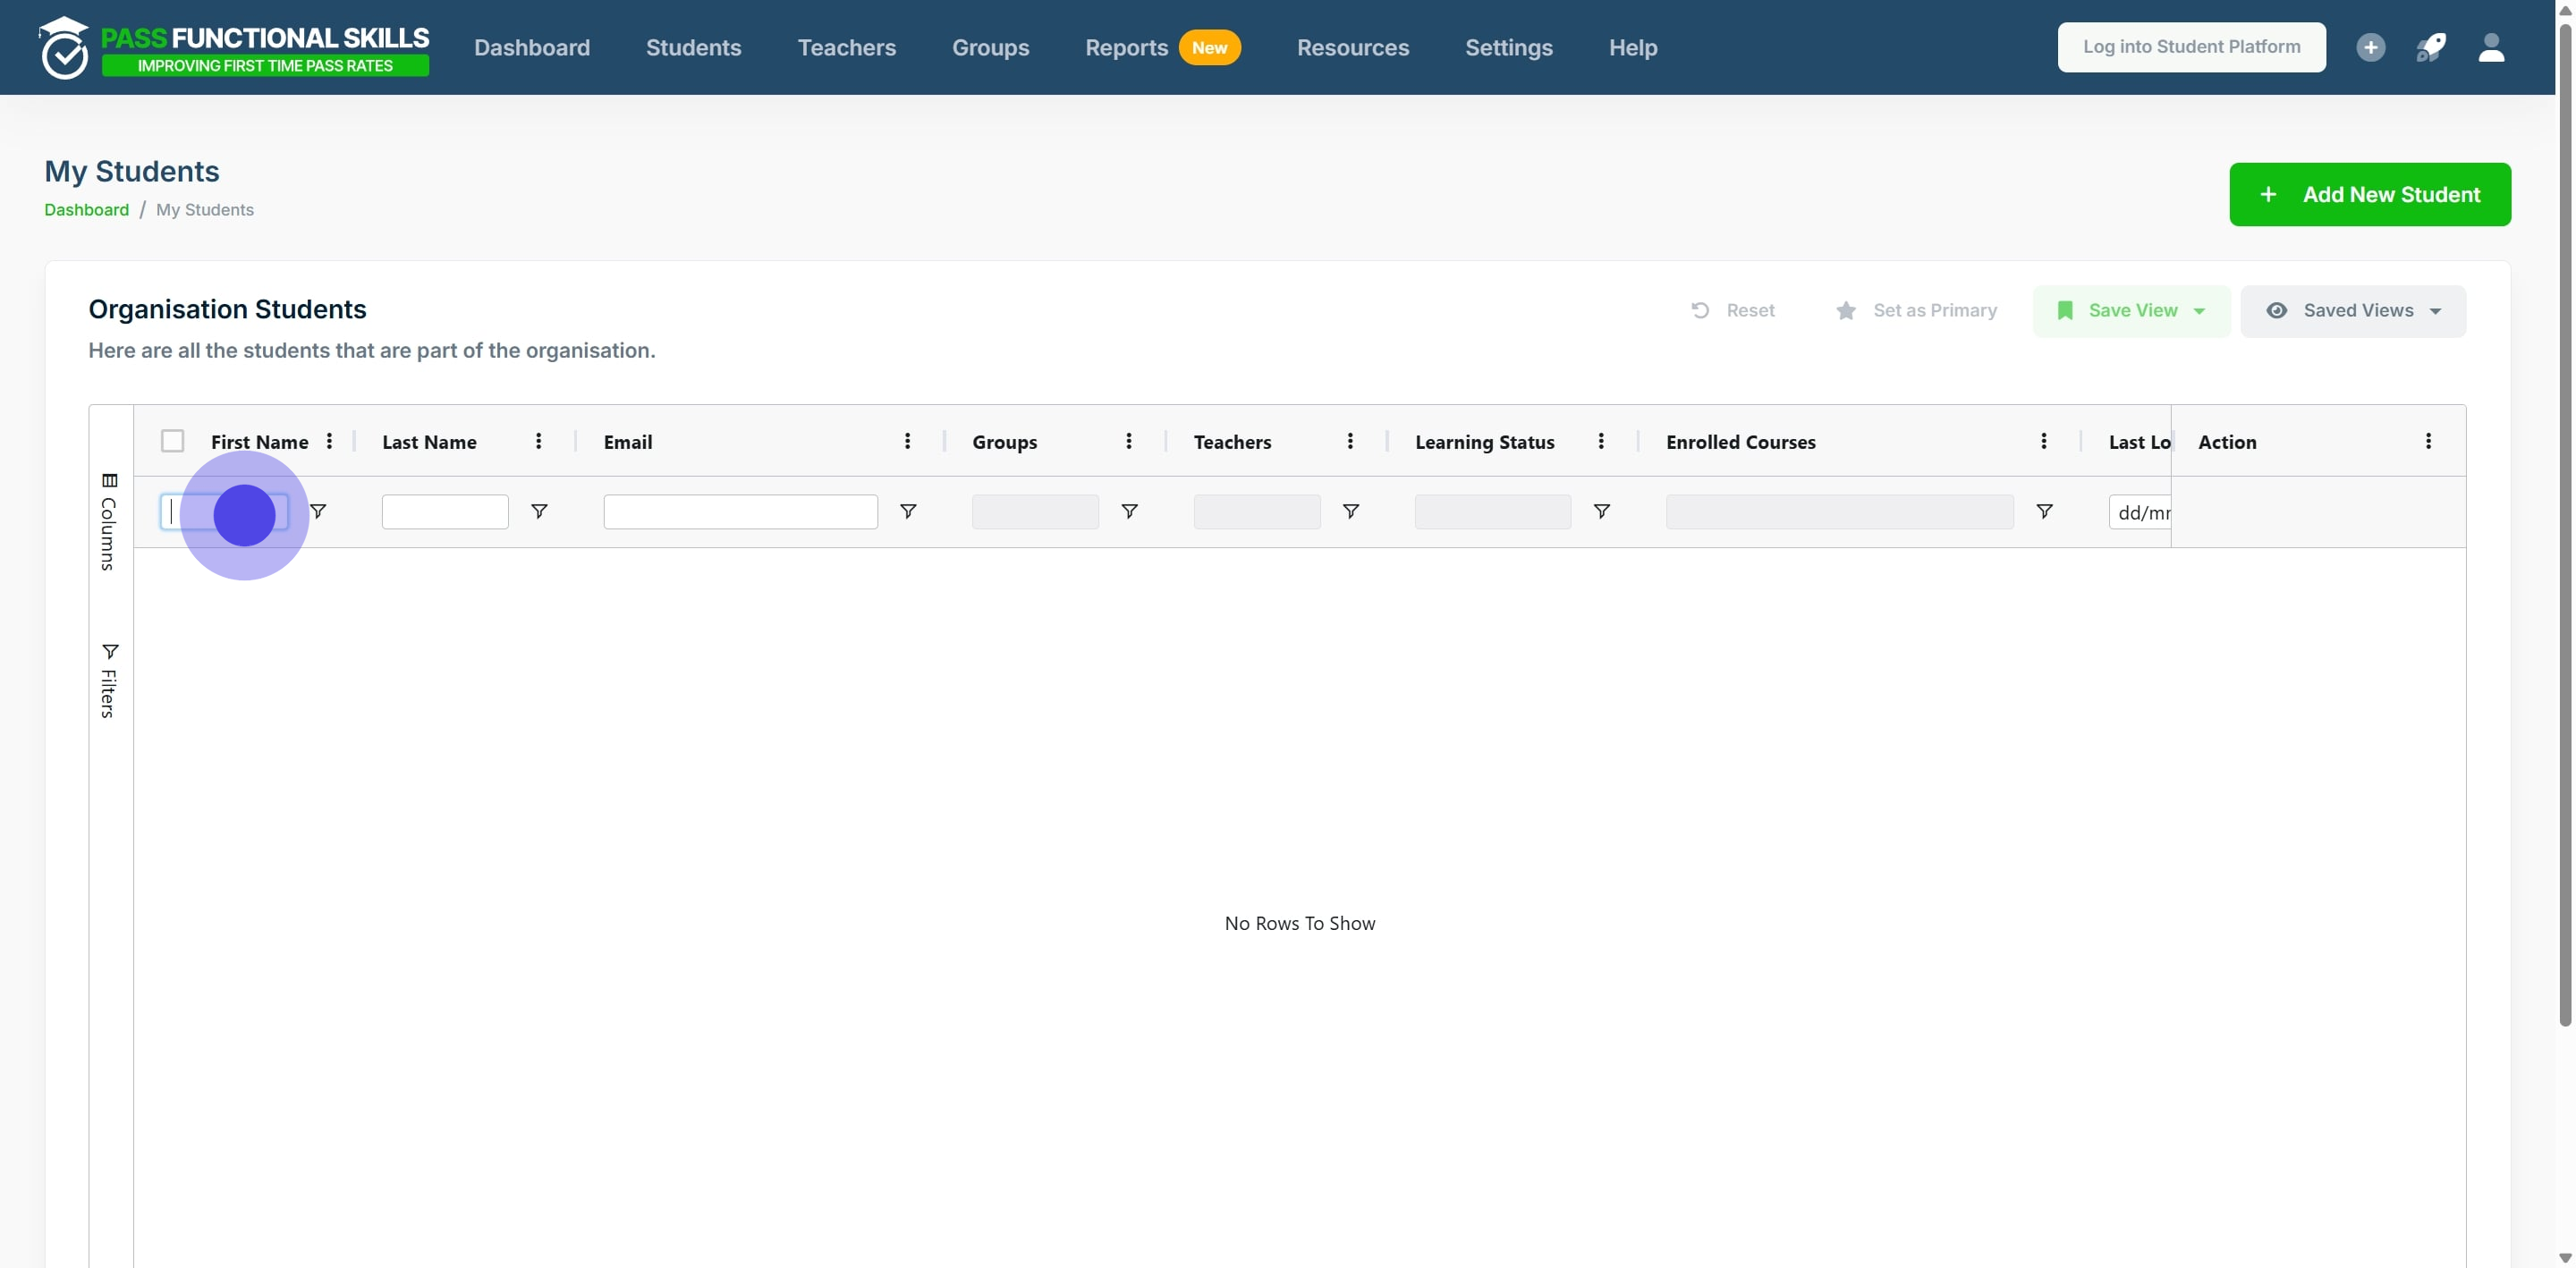Expand the Filters side panel
2576x1268 pixels.
109,680
